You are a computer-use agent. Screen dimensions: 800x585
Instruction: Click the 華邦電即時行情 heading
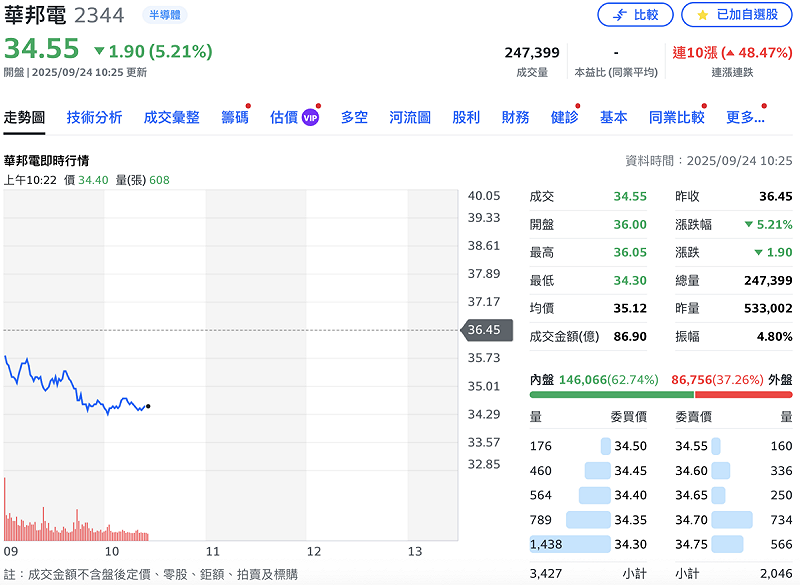pos(46,161)
